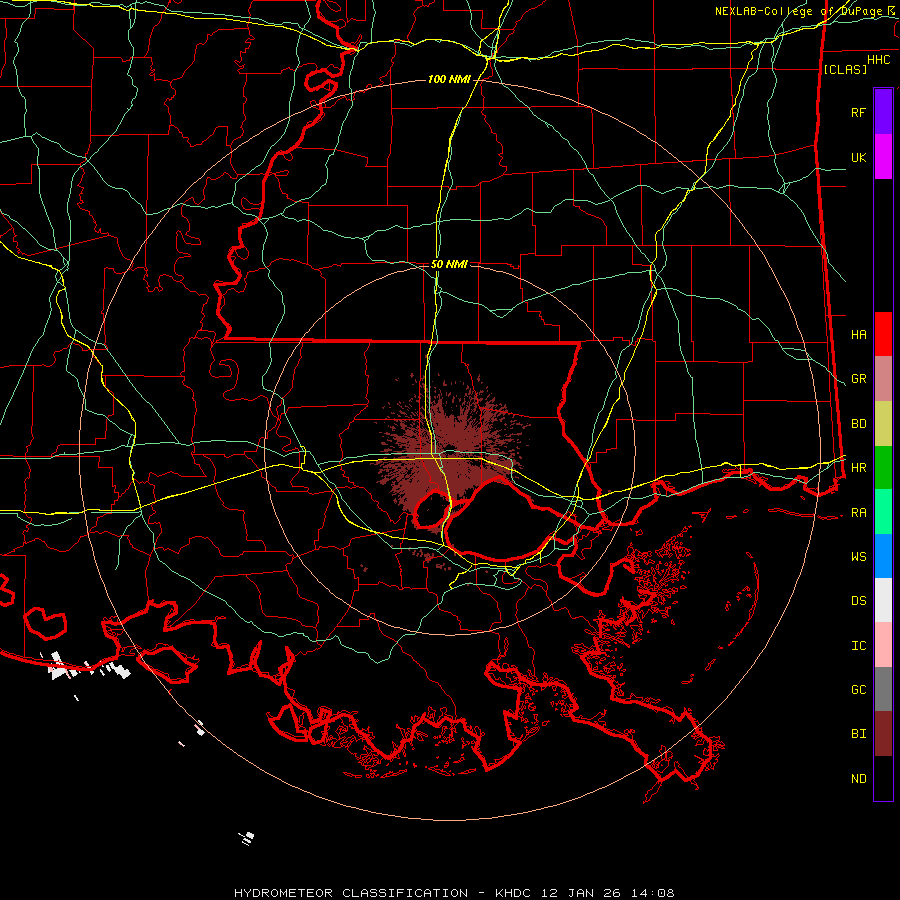Click the 100 NMI range ring label
900x900 pixels.
point(449,79)
